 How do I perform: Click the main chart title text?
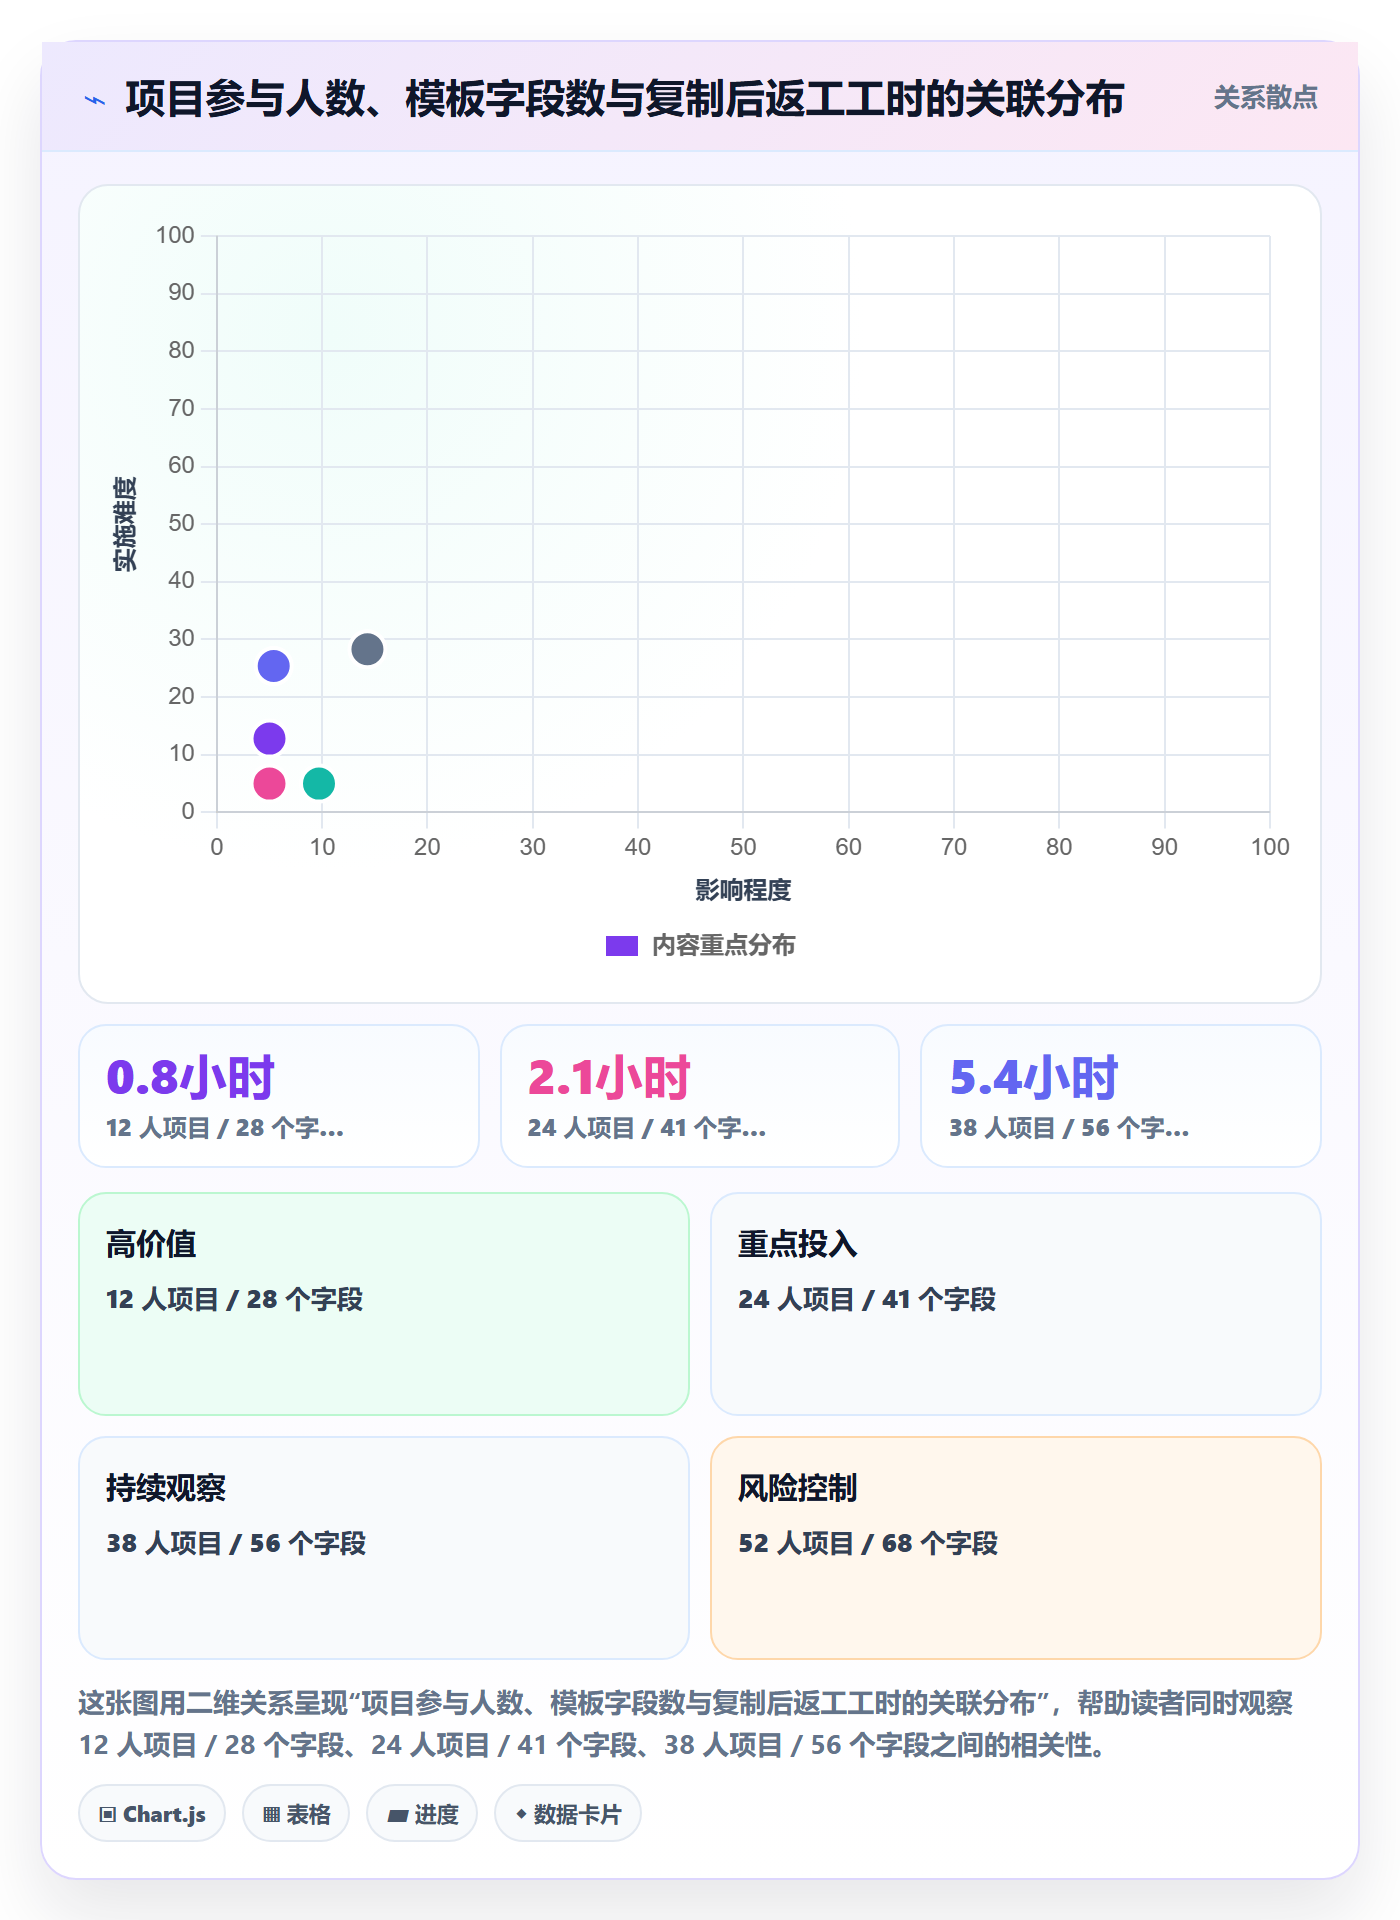point(625,99)
